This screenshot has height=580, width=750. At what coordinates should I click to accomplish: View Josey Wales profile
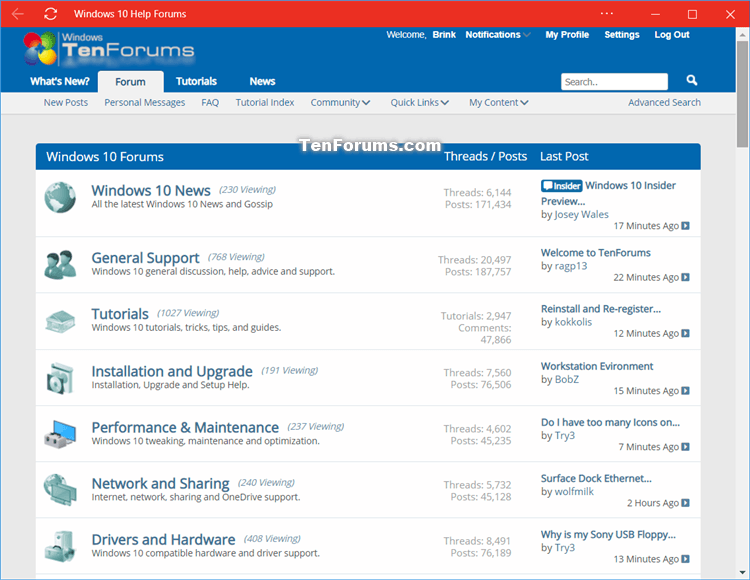pyautogui.click(x=581, y=214)
